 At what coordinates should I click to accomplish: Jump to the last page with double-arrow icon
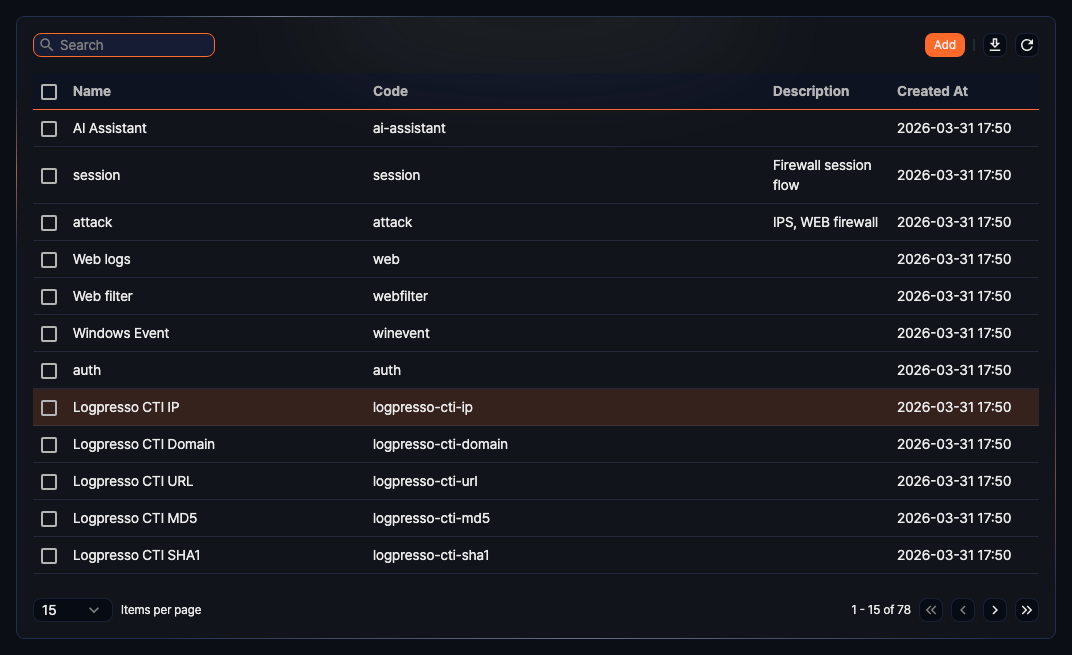(1026, 609)
